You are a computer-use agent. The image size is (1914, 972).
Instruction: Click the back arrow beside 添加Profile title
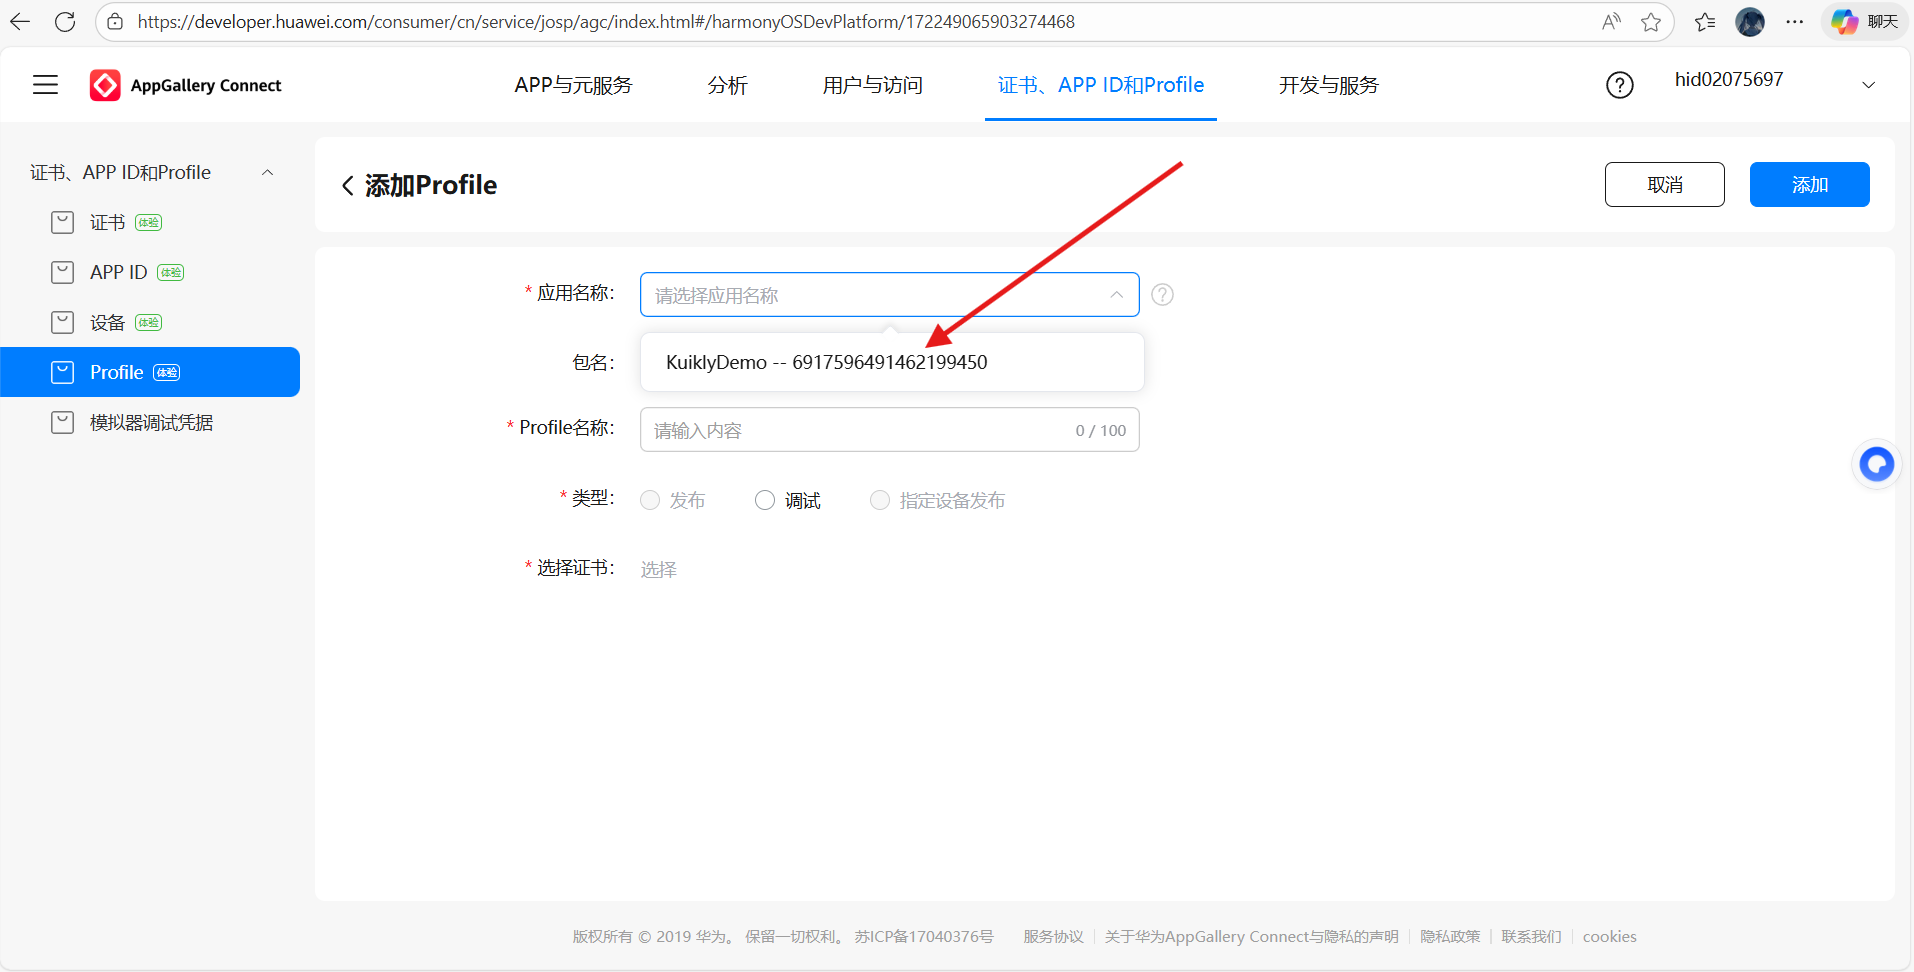coord(347,185)
